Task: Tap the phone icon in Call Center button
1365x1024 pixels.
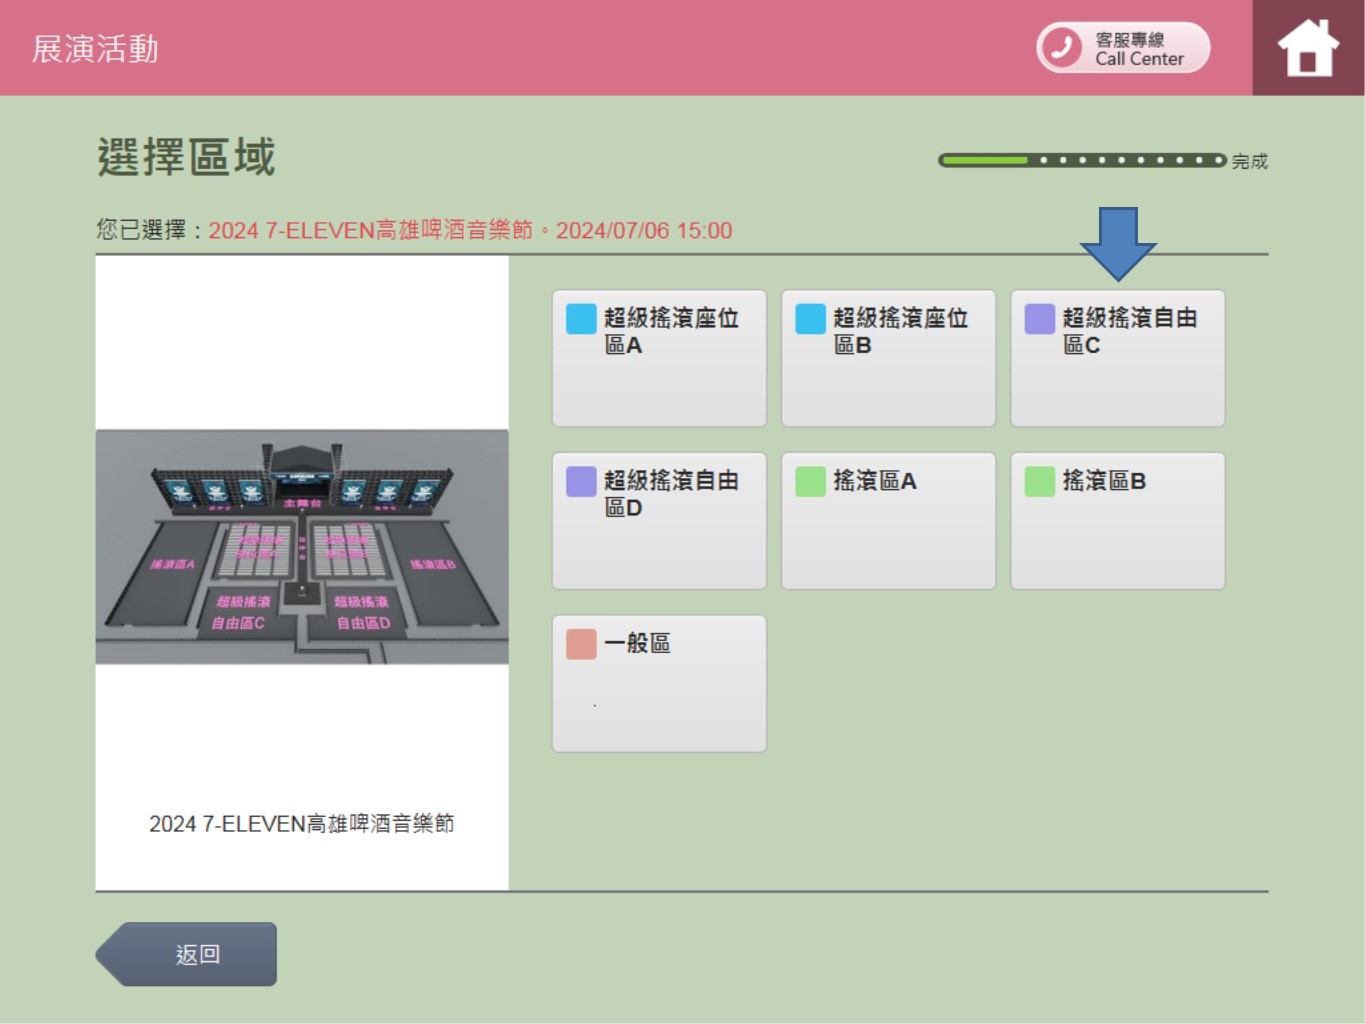Action: (x=1061, y=48)
